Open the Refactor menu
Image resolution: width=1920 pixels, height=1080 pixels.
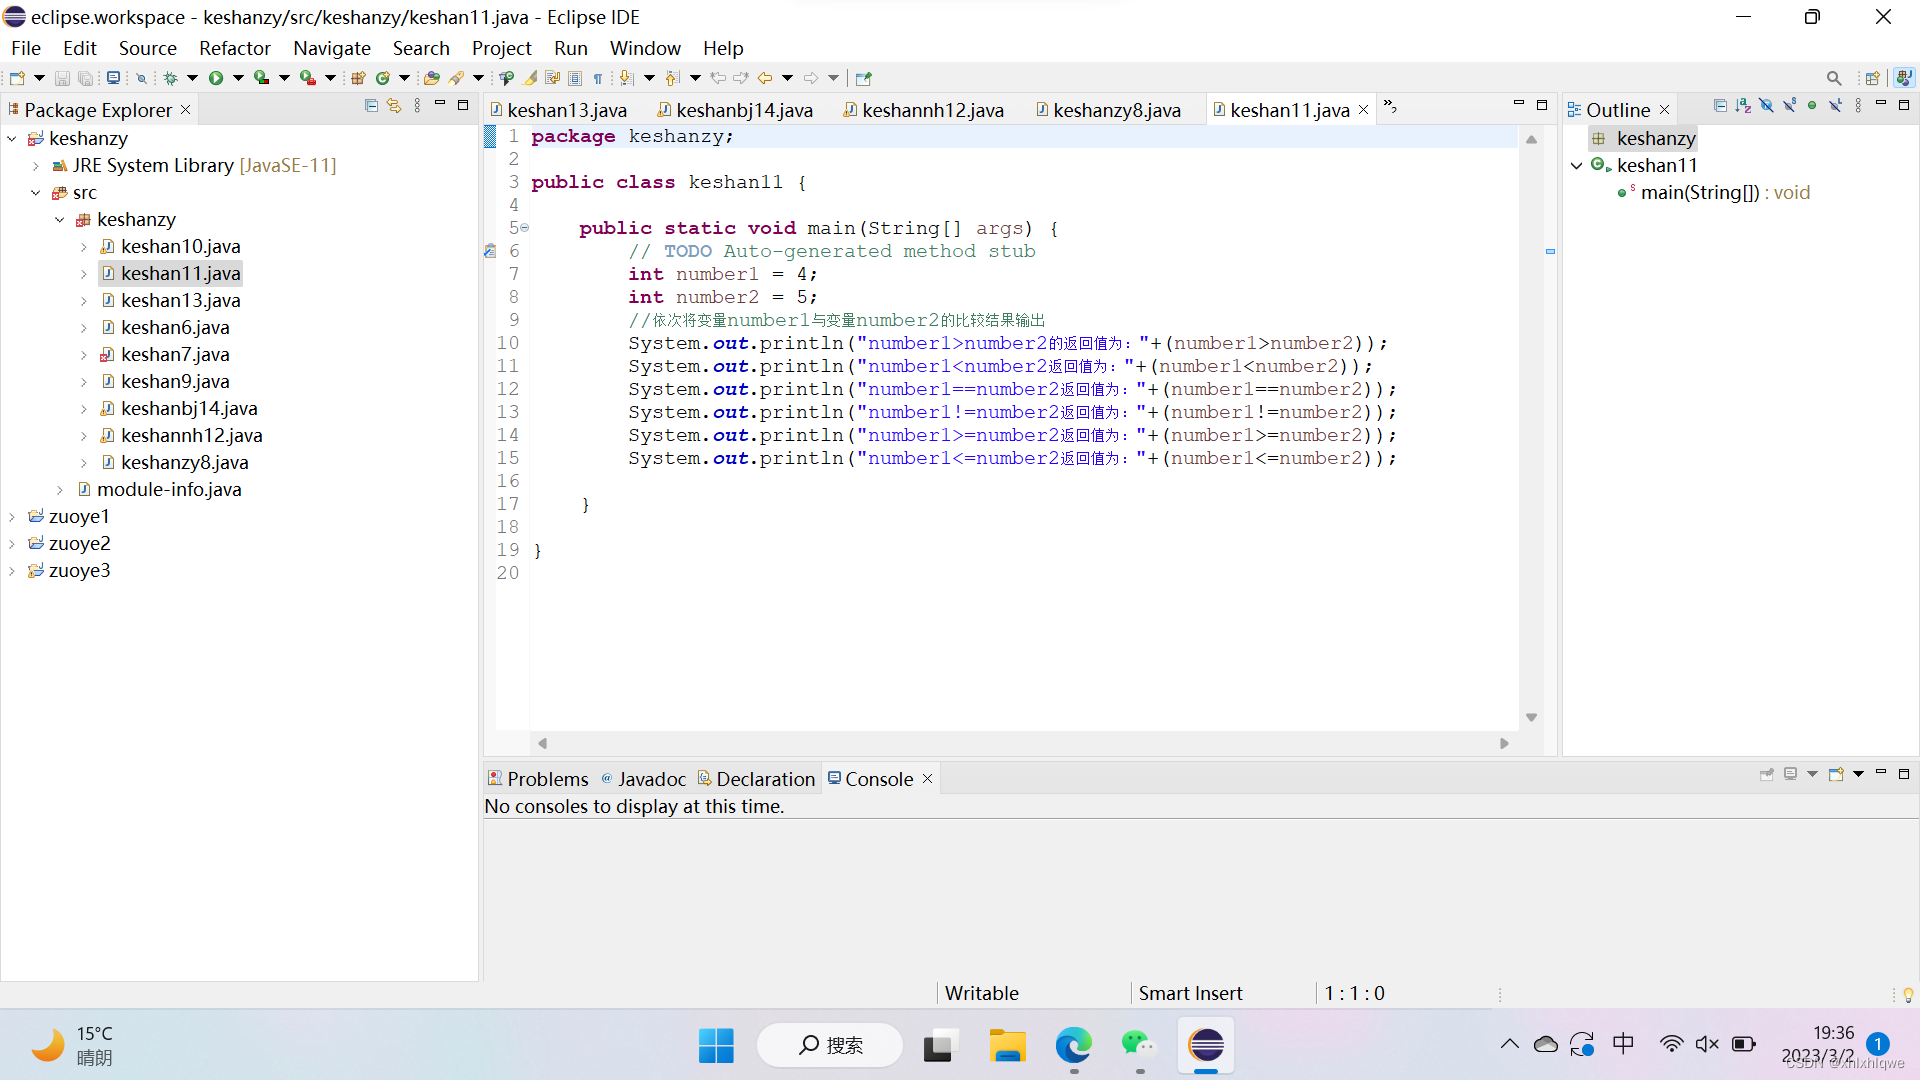point(234,48)
